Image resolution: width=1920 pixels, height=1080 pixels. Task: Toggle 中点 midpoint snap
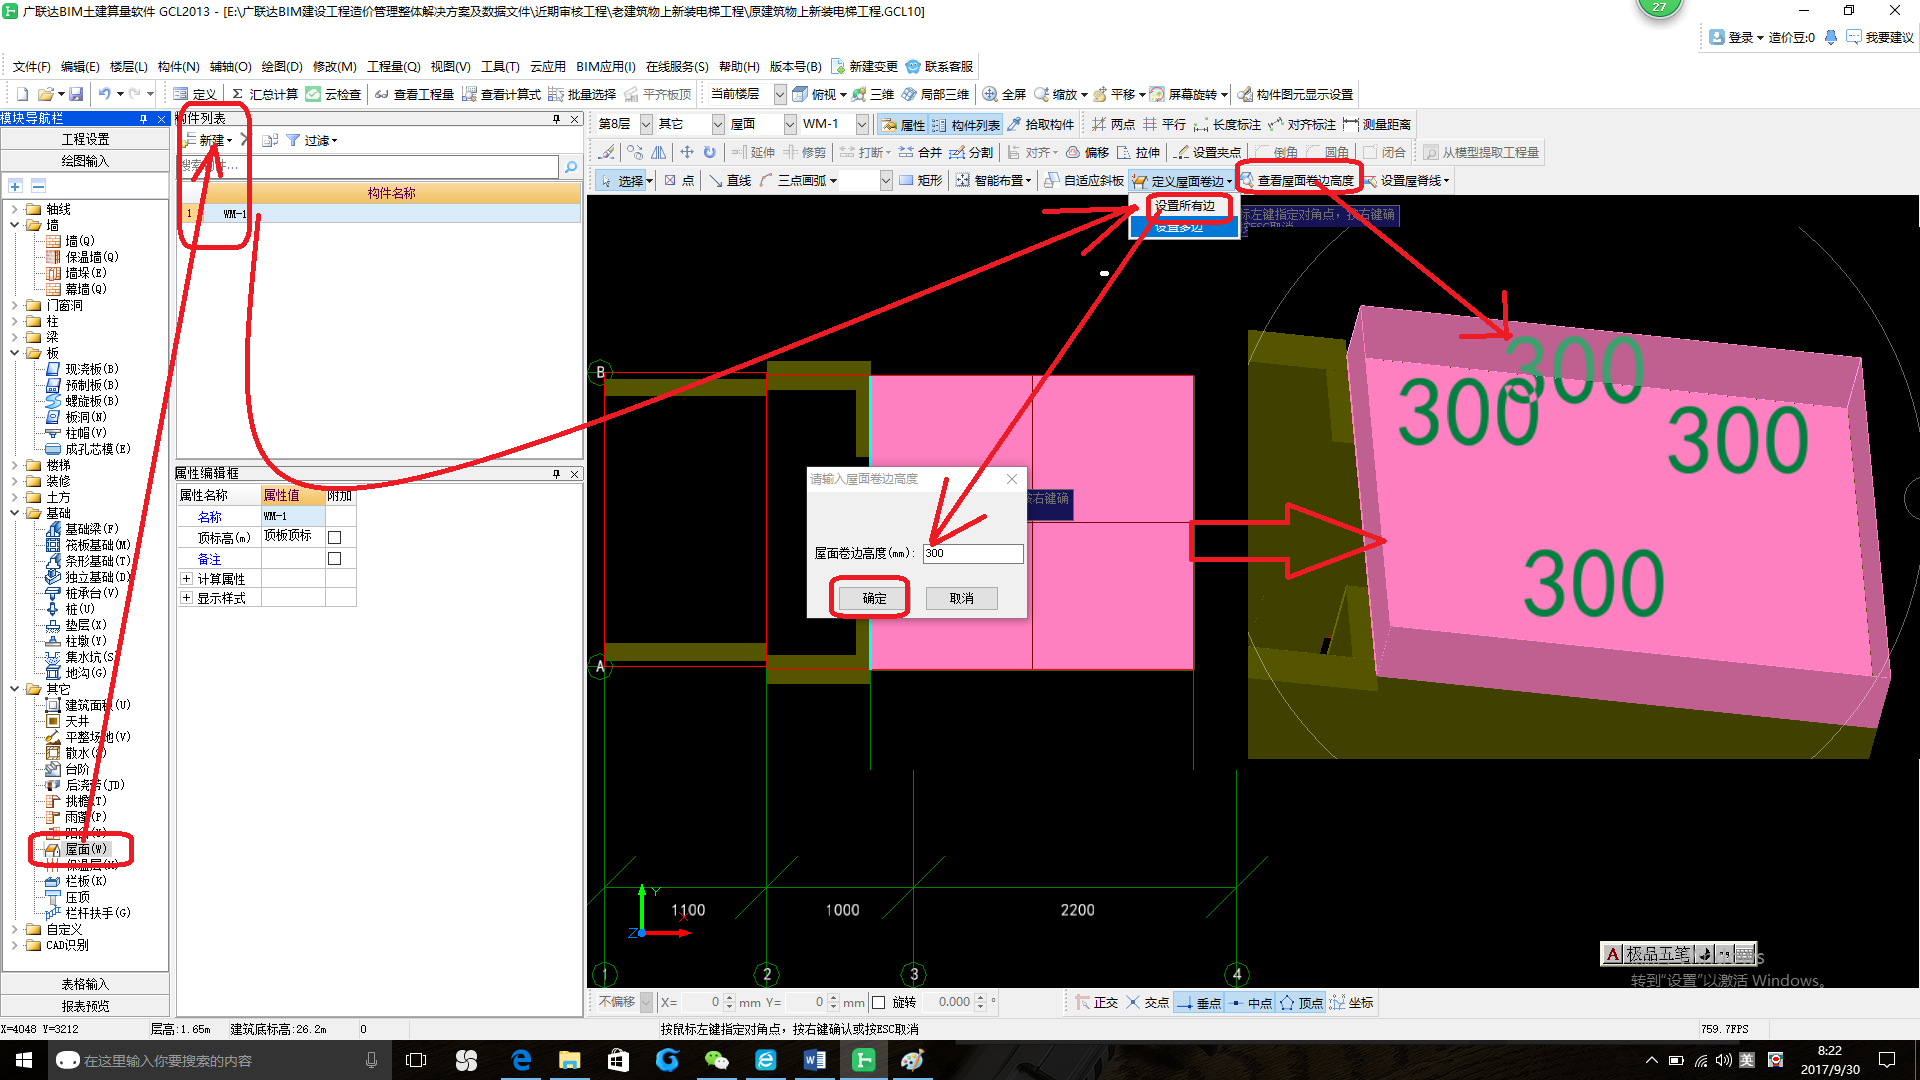1250,1002
